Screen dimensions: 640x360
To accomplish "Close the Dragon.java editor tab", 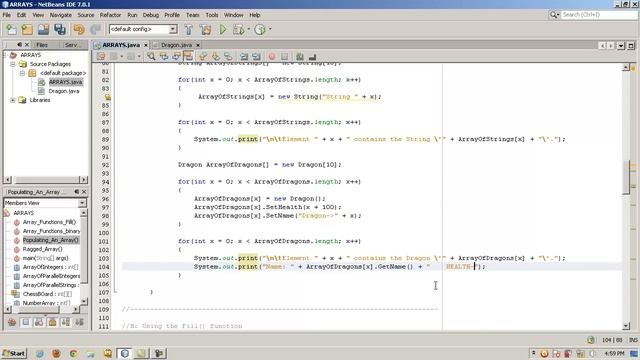I will pyautogui.click(x=198, y=45).
